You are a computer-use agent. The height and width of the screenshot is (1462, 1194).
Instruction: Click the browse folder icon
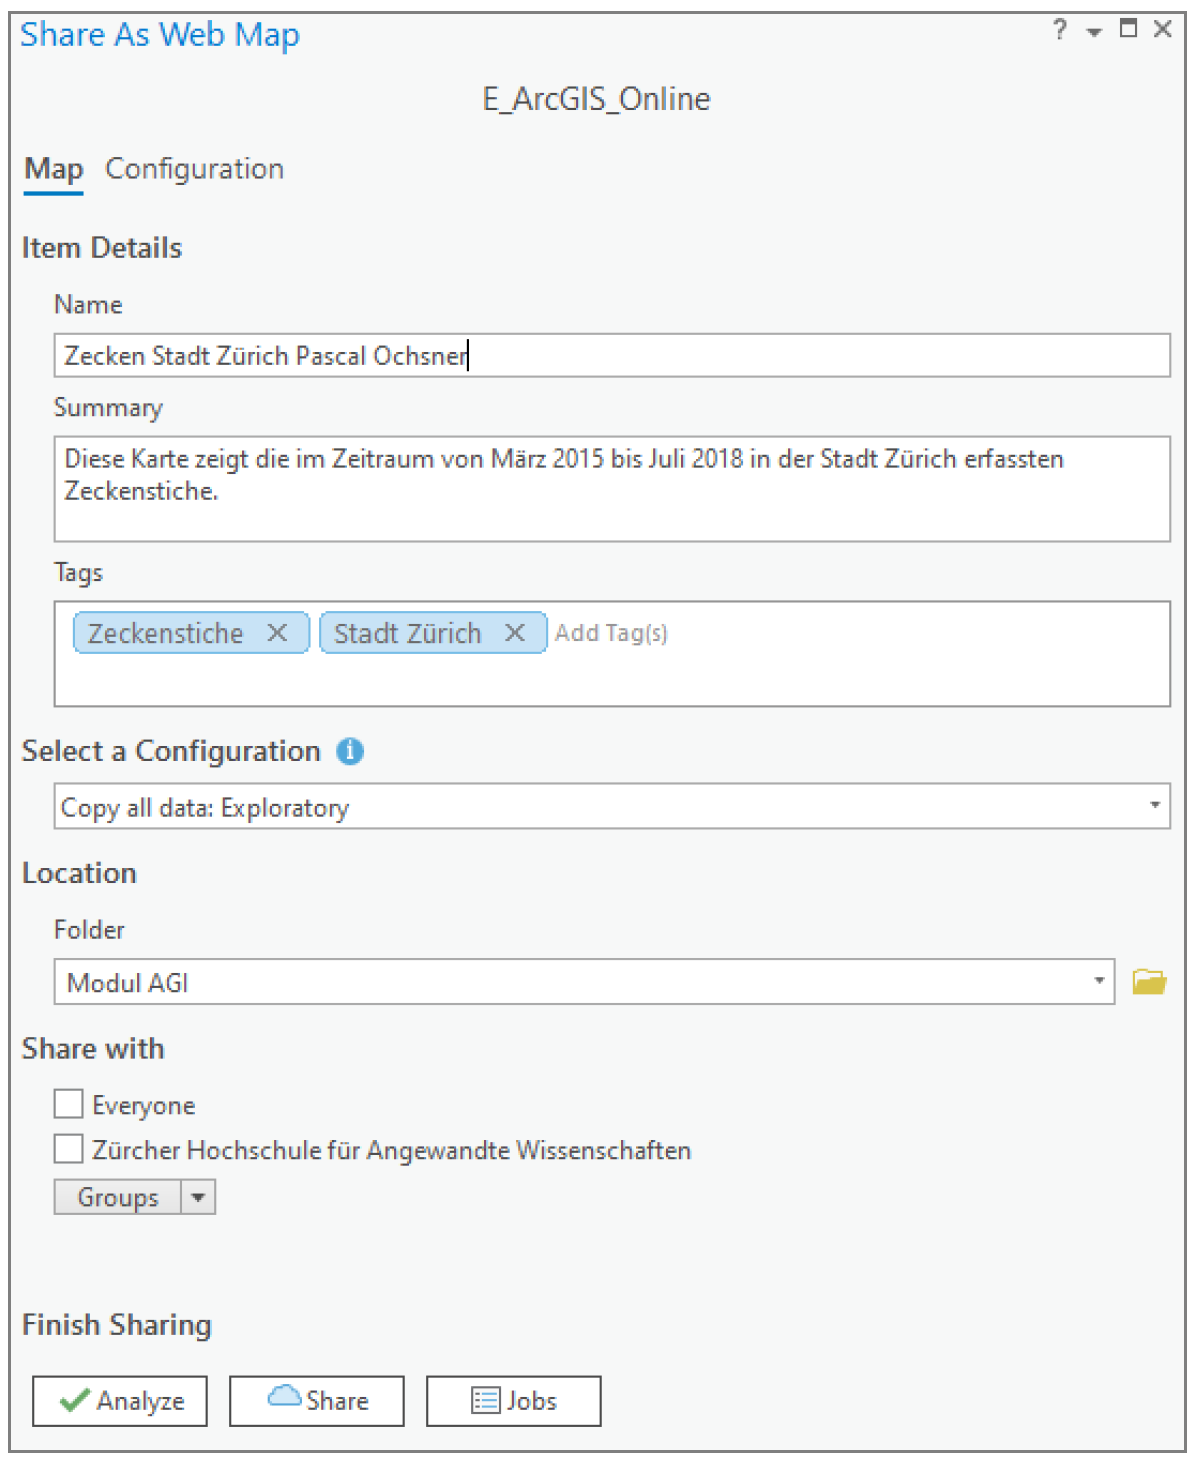pyautogui.click(x=1149, y=982)
